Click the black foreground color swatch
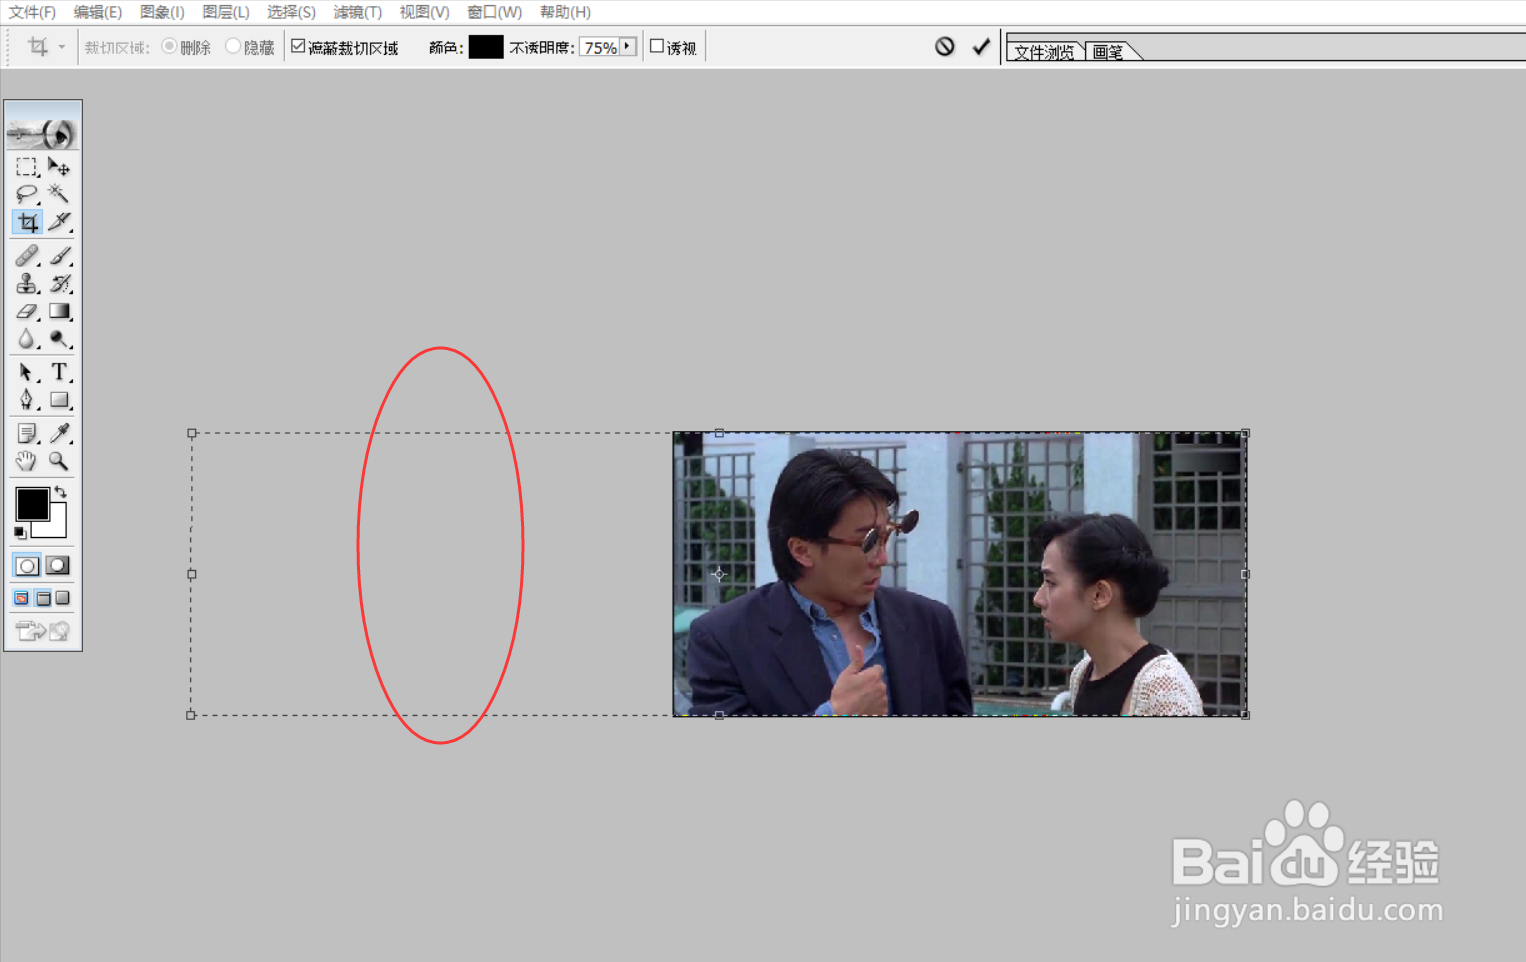1526x962 pixels. pyautogui.click(x=32, y=504)
